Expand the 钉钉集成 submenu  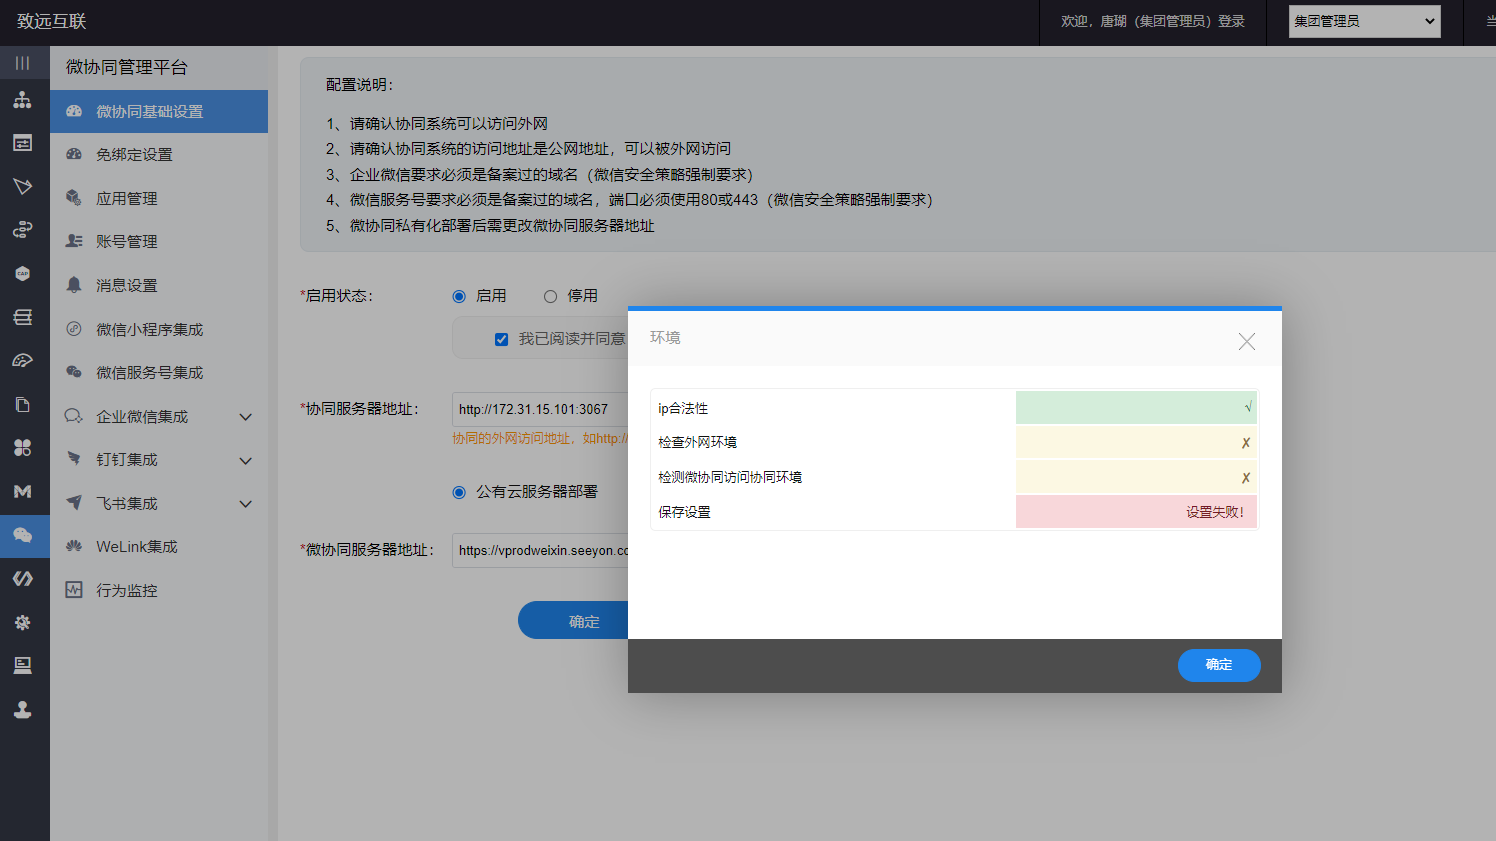(x=245, y=461)
